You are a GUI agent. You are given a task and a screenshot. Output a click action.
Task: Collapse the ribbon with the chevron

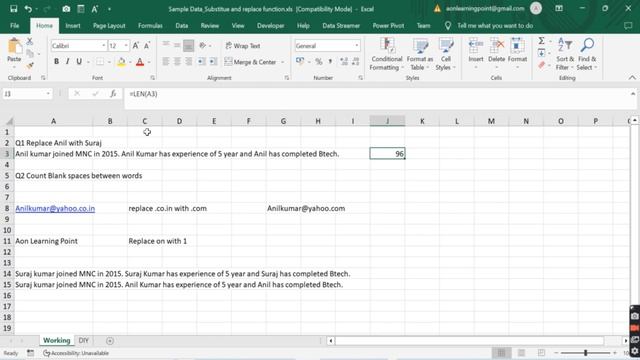pos(632,78)
